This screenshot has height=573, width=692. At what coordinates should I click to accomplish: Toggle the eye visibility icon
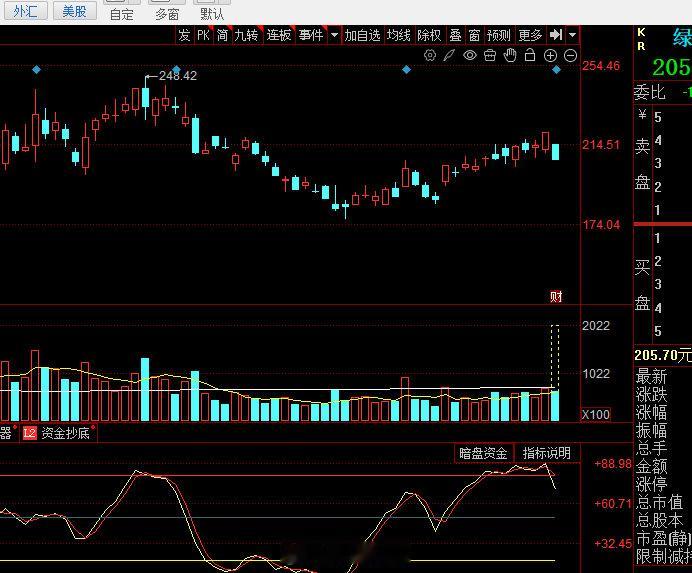pyautogui.click(x=470, y=56)
